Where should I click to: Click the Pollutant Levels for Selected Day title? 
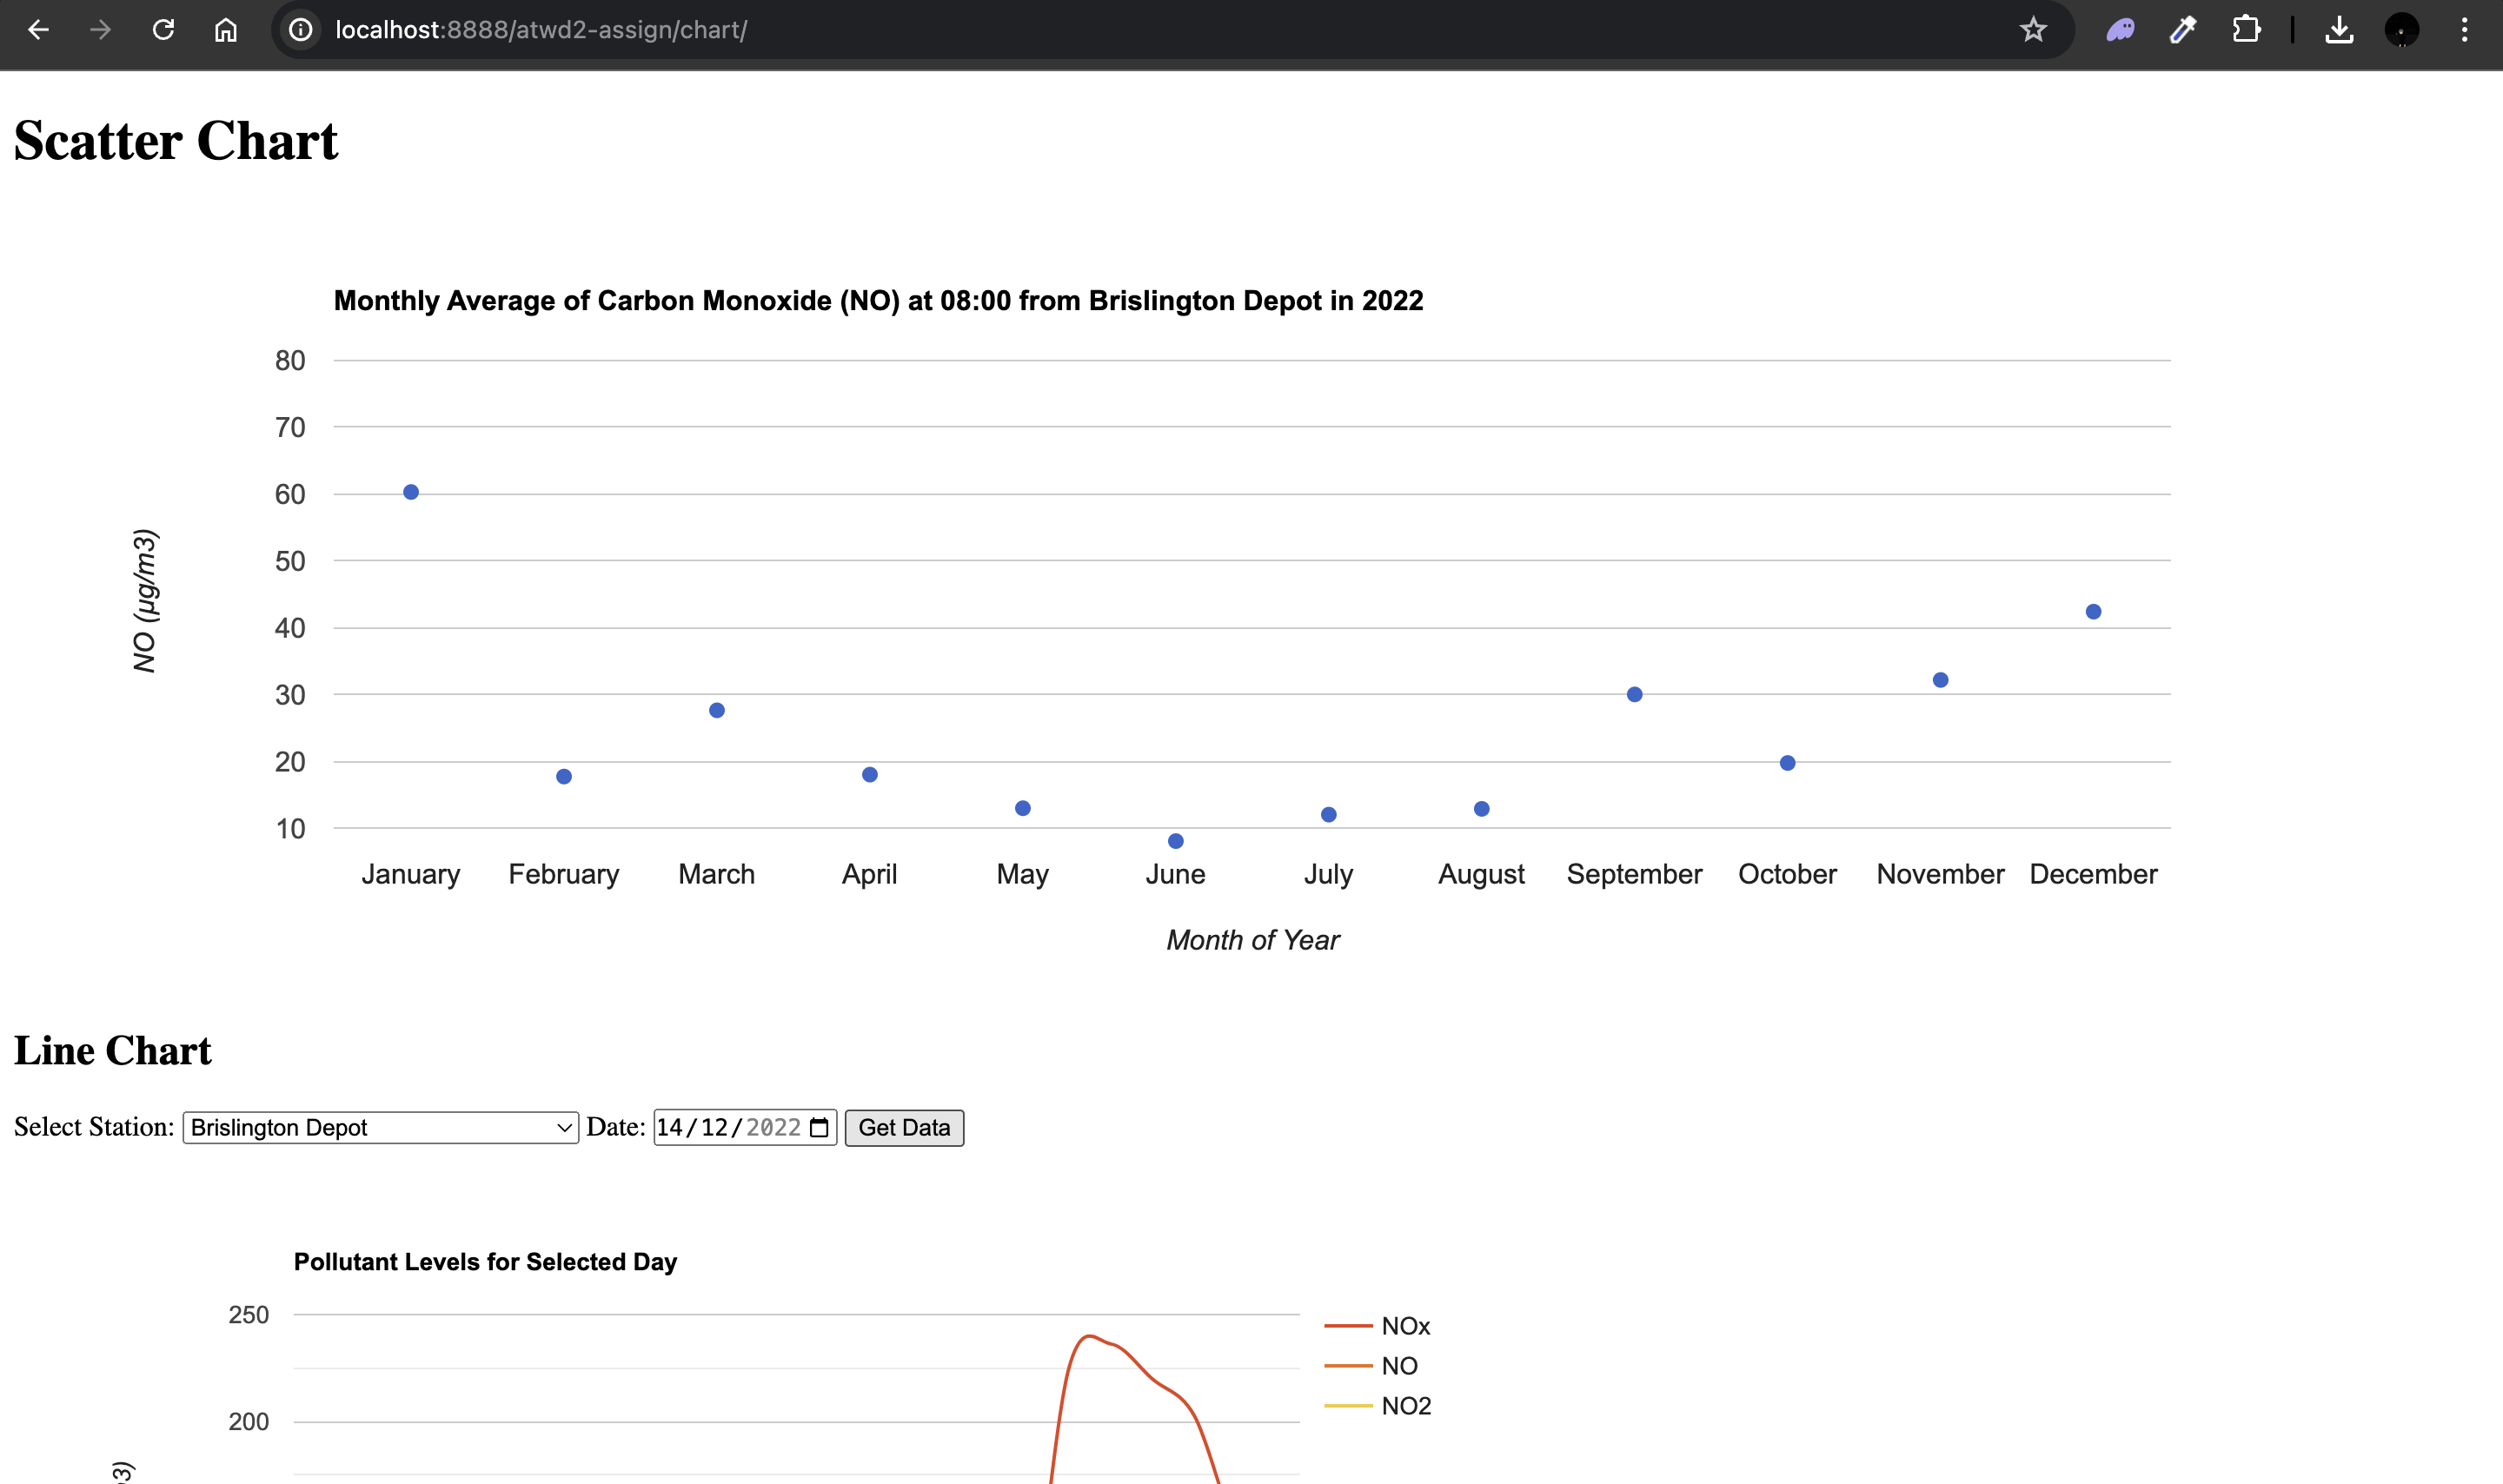(485, 1262)
